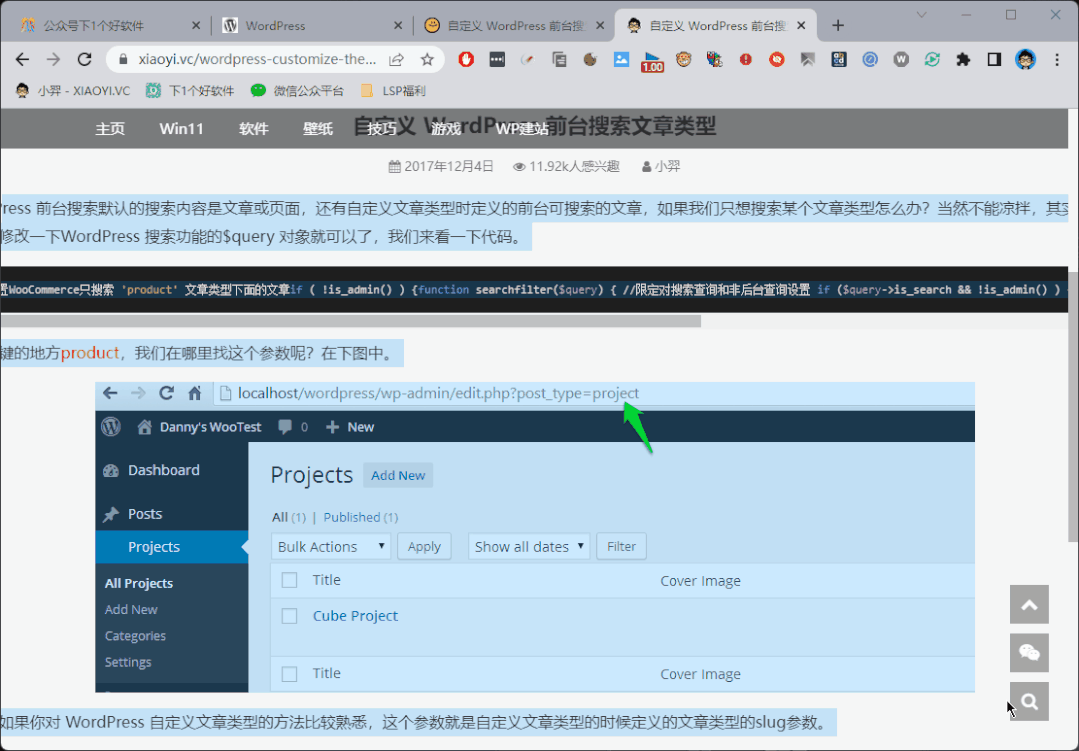Toggle the browser side panel icon
Screen dimensions: 1079x751
tap(994, 60)
